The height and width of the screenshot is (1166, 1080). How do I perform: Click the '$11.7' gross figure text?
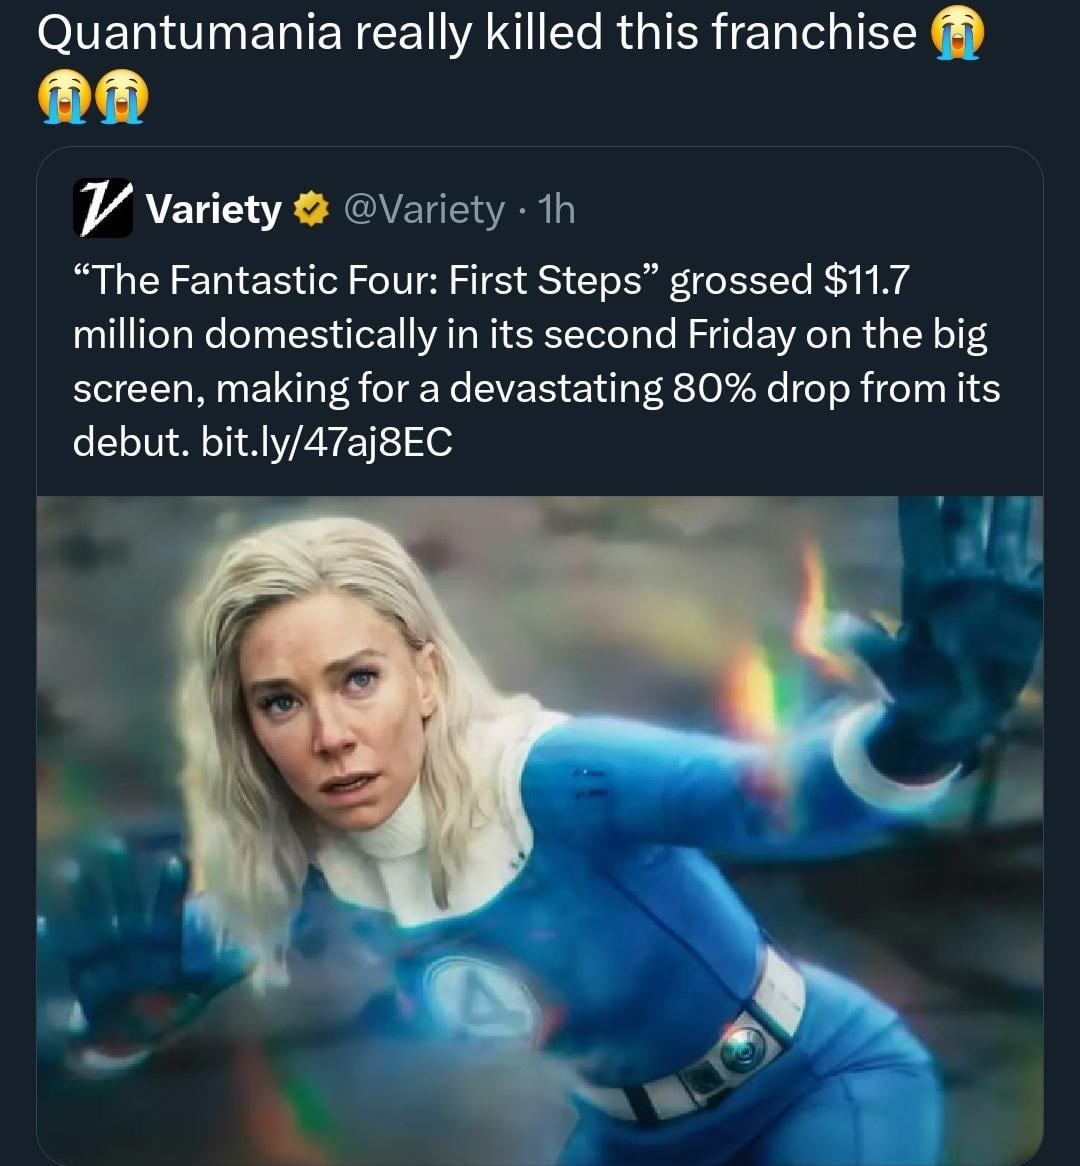[867, 281]
